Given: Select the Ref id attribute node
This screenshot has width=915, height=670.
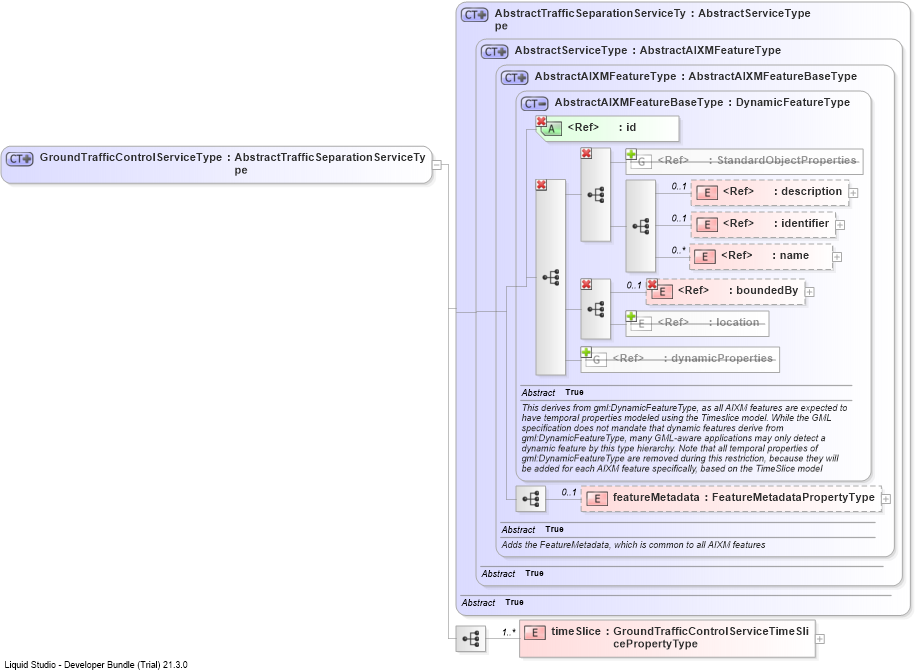Looking at the screenshot, I should 607,128.
